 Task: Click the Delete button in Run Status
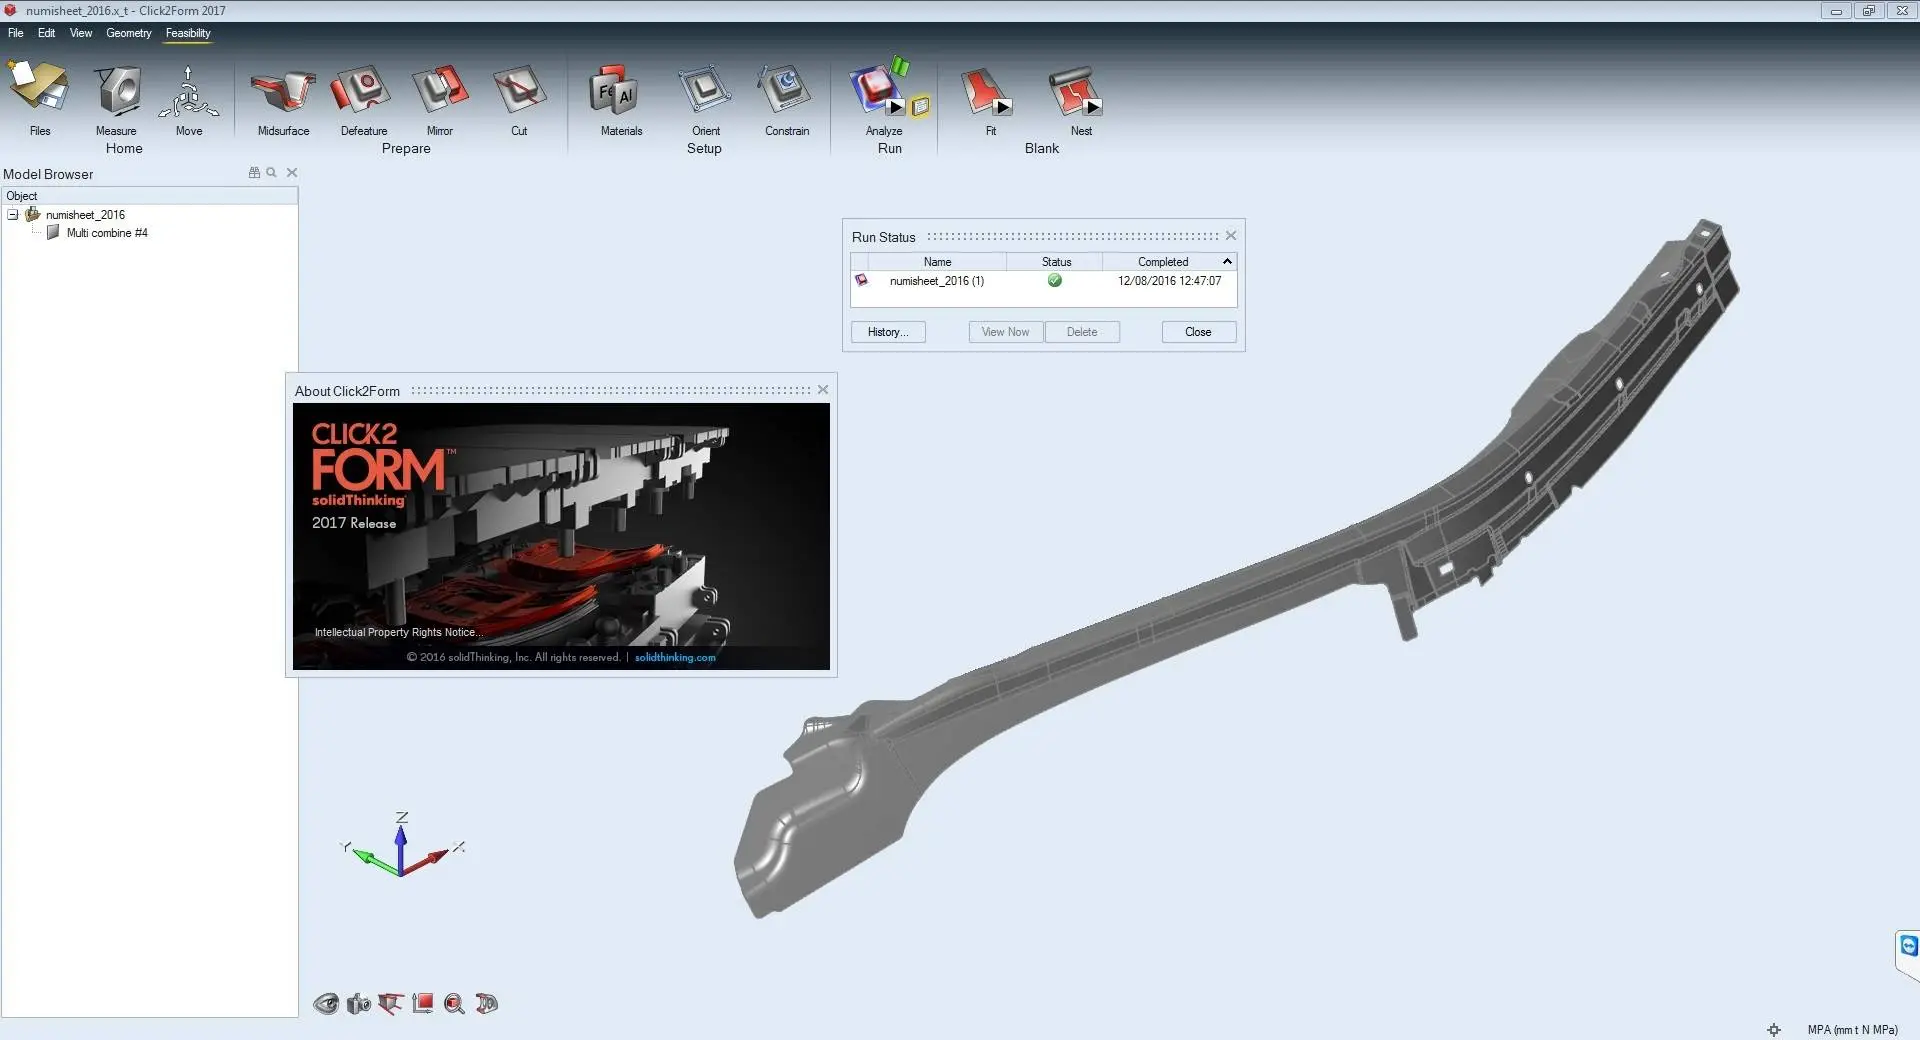click(1082, 332)
